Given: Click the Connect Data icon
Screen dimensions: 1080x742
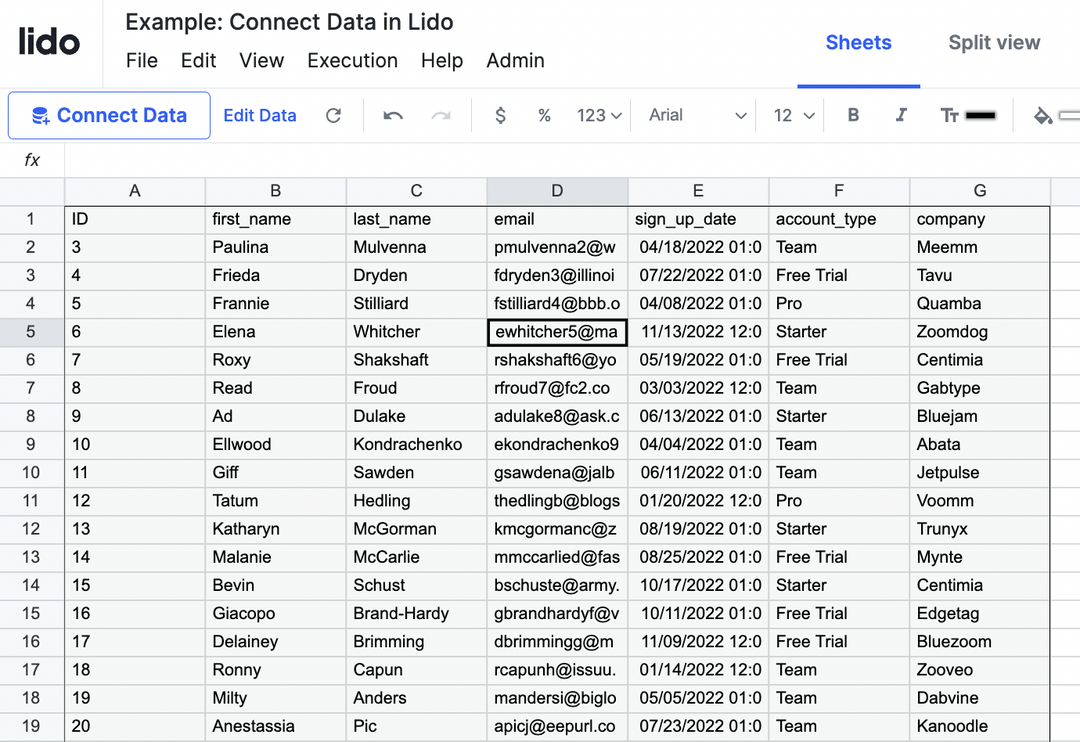Looking at the screenshot, I should [x=40, y=115].
